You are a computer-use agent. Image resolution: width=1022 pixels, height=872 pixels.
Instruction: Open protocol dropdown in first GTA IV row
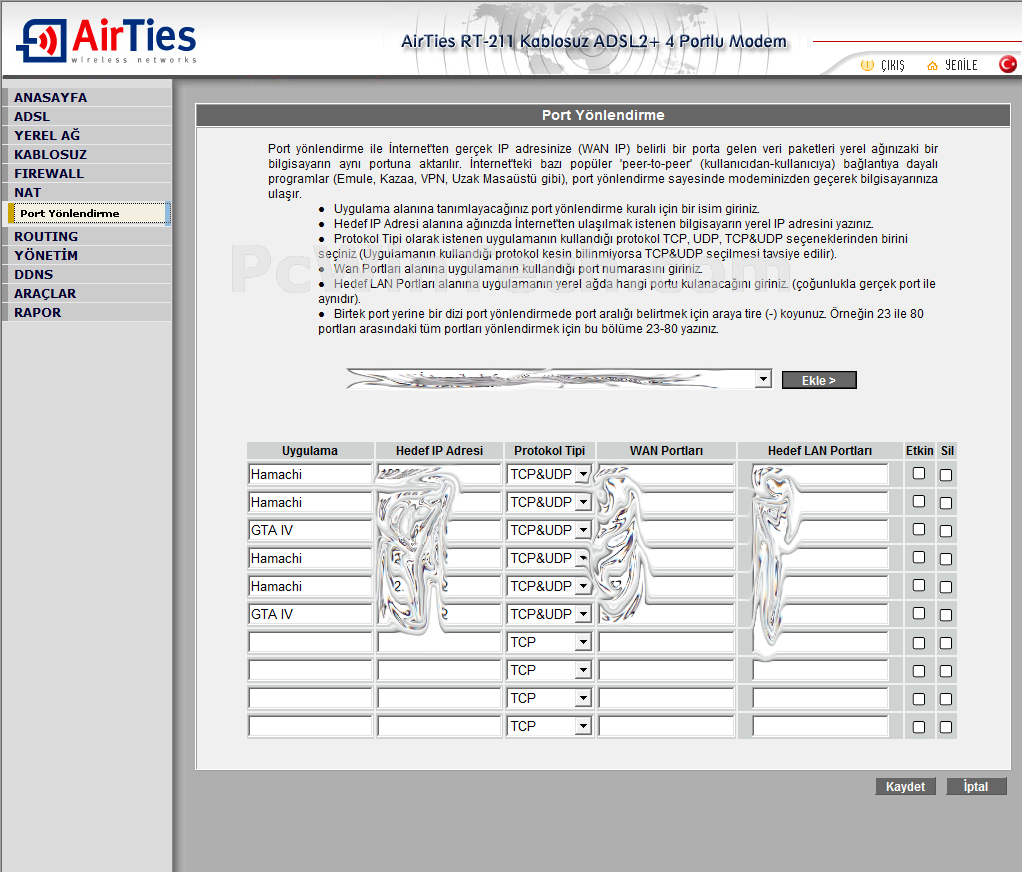(x=549, y=530)
